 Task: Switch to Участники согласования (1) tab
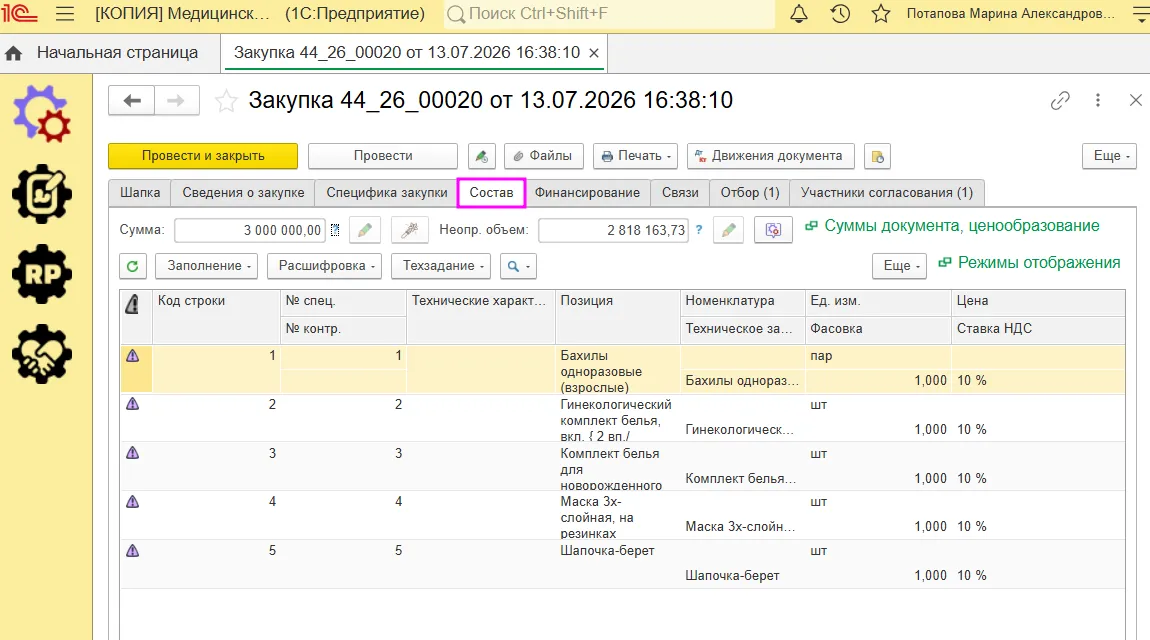click(887, 193)
